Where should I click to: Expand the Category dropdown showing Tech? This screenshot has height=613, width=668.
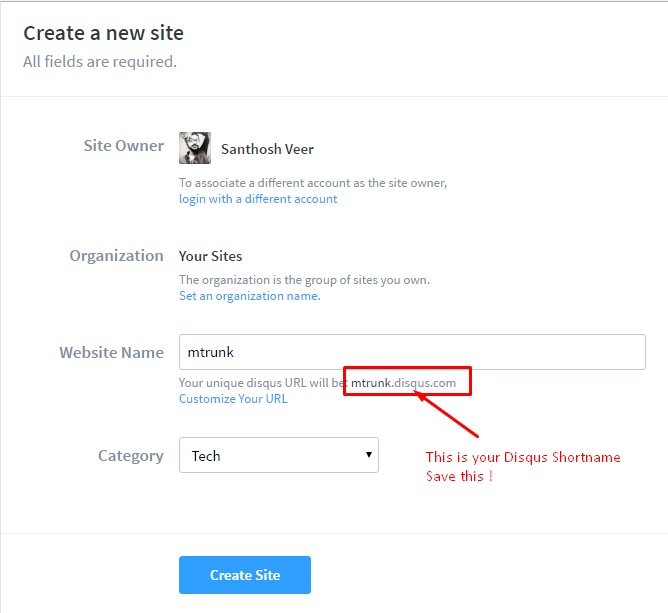pyautogui.click(x=279, y=455)
